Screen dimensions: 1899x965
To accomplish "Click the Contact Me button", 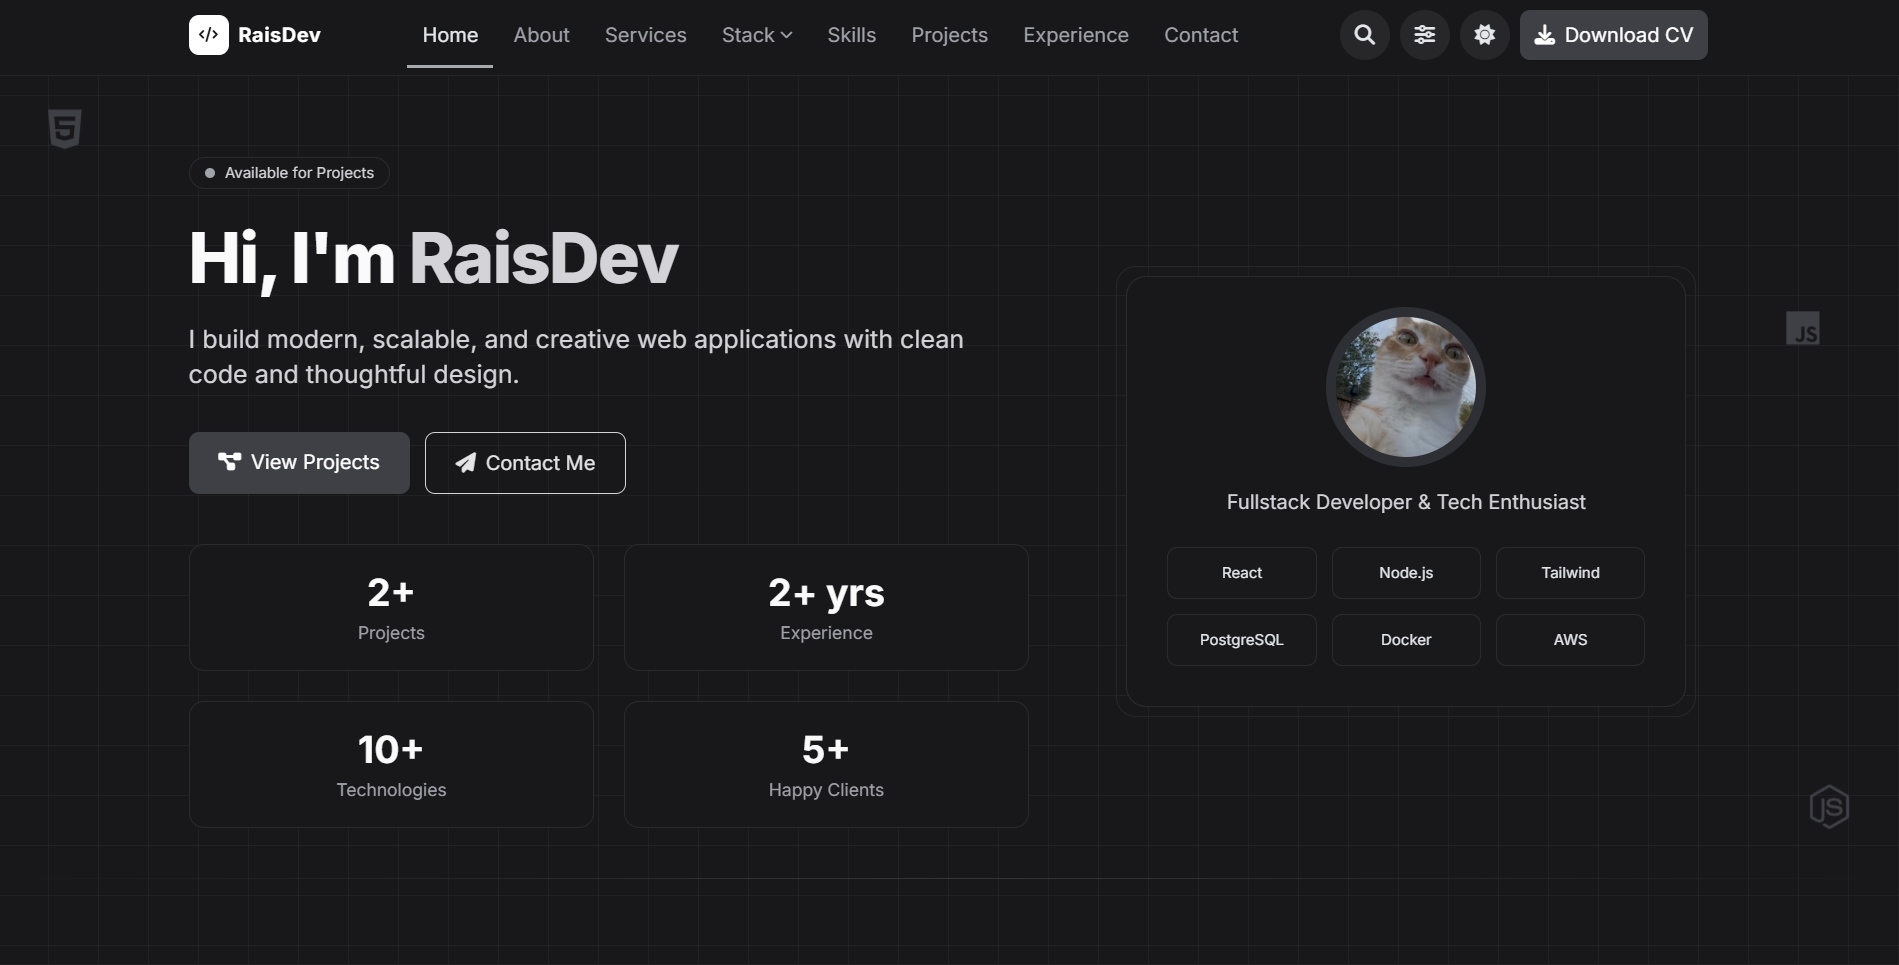I will point(524,462).
